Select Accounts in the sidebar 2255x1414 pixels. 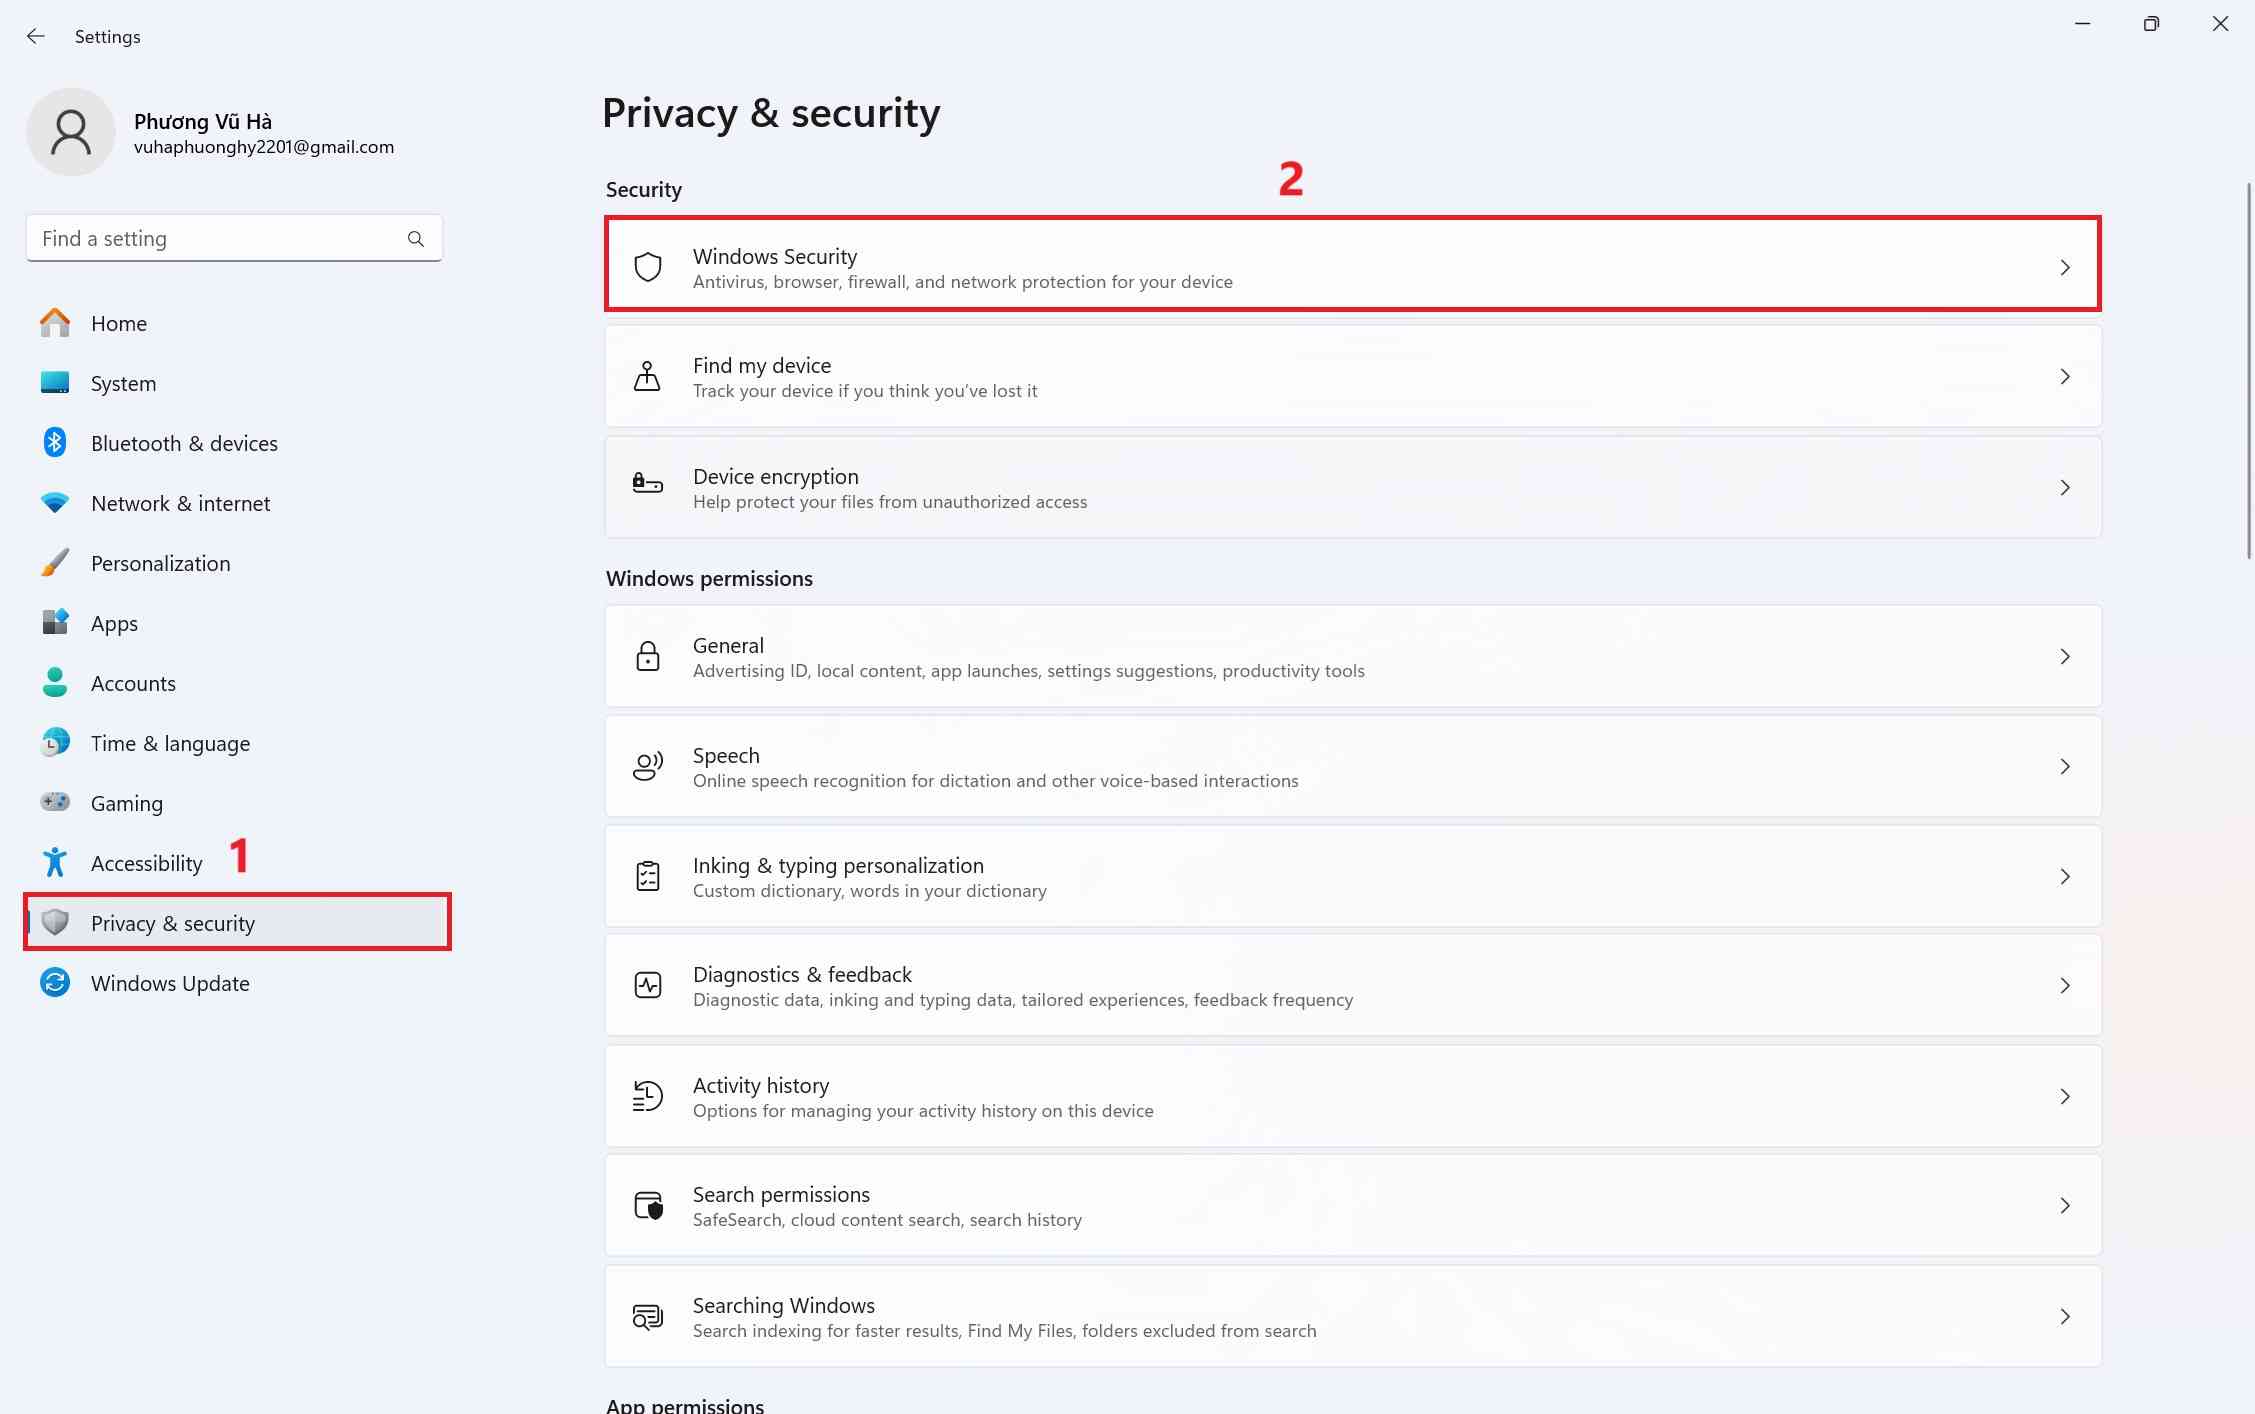point(133,683)
